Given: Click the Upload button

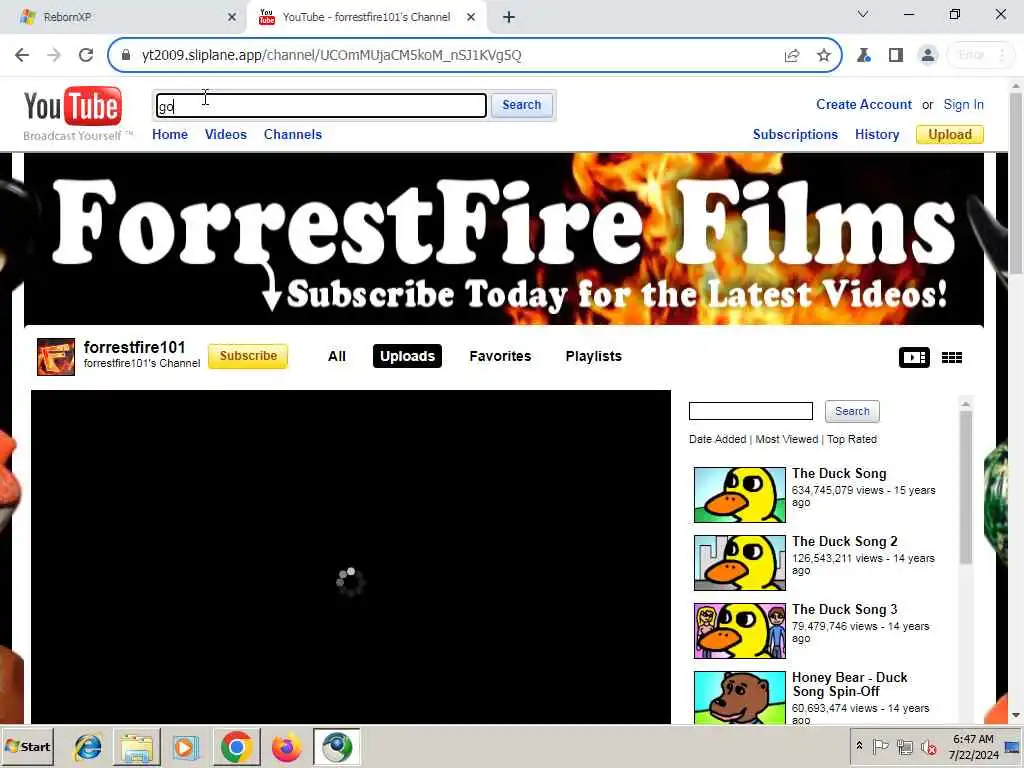Looking at the screenshot, I should [x=950, y=134].
